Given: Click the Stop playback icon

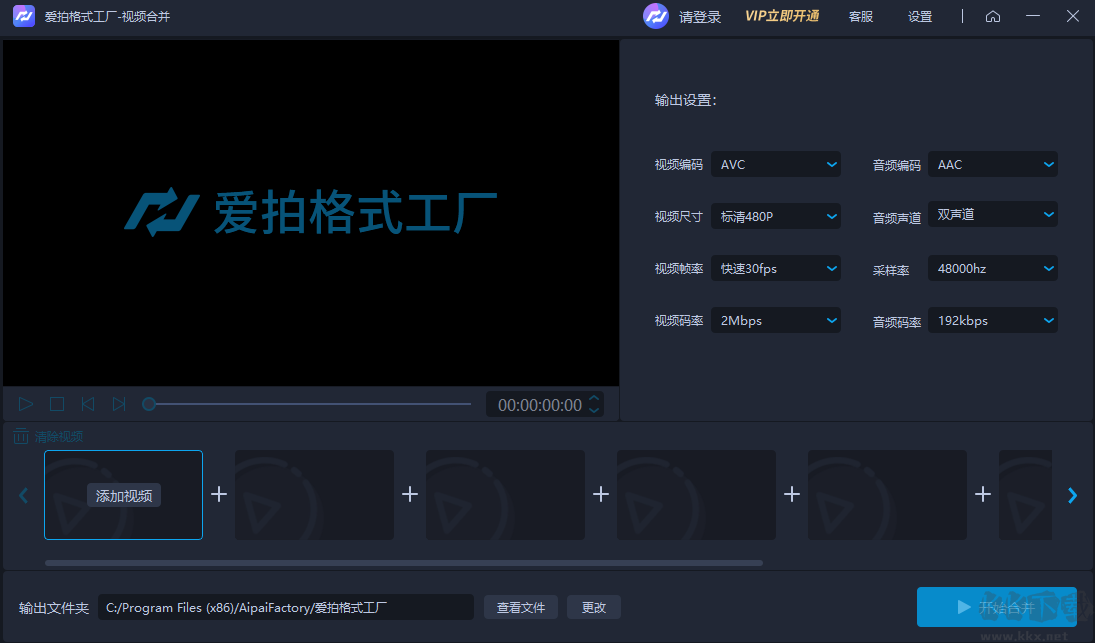Looking at the screenshot, I should 56,403.
